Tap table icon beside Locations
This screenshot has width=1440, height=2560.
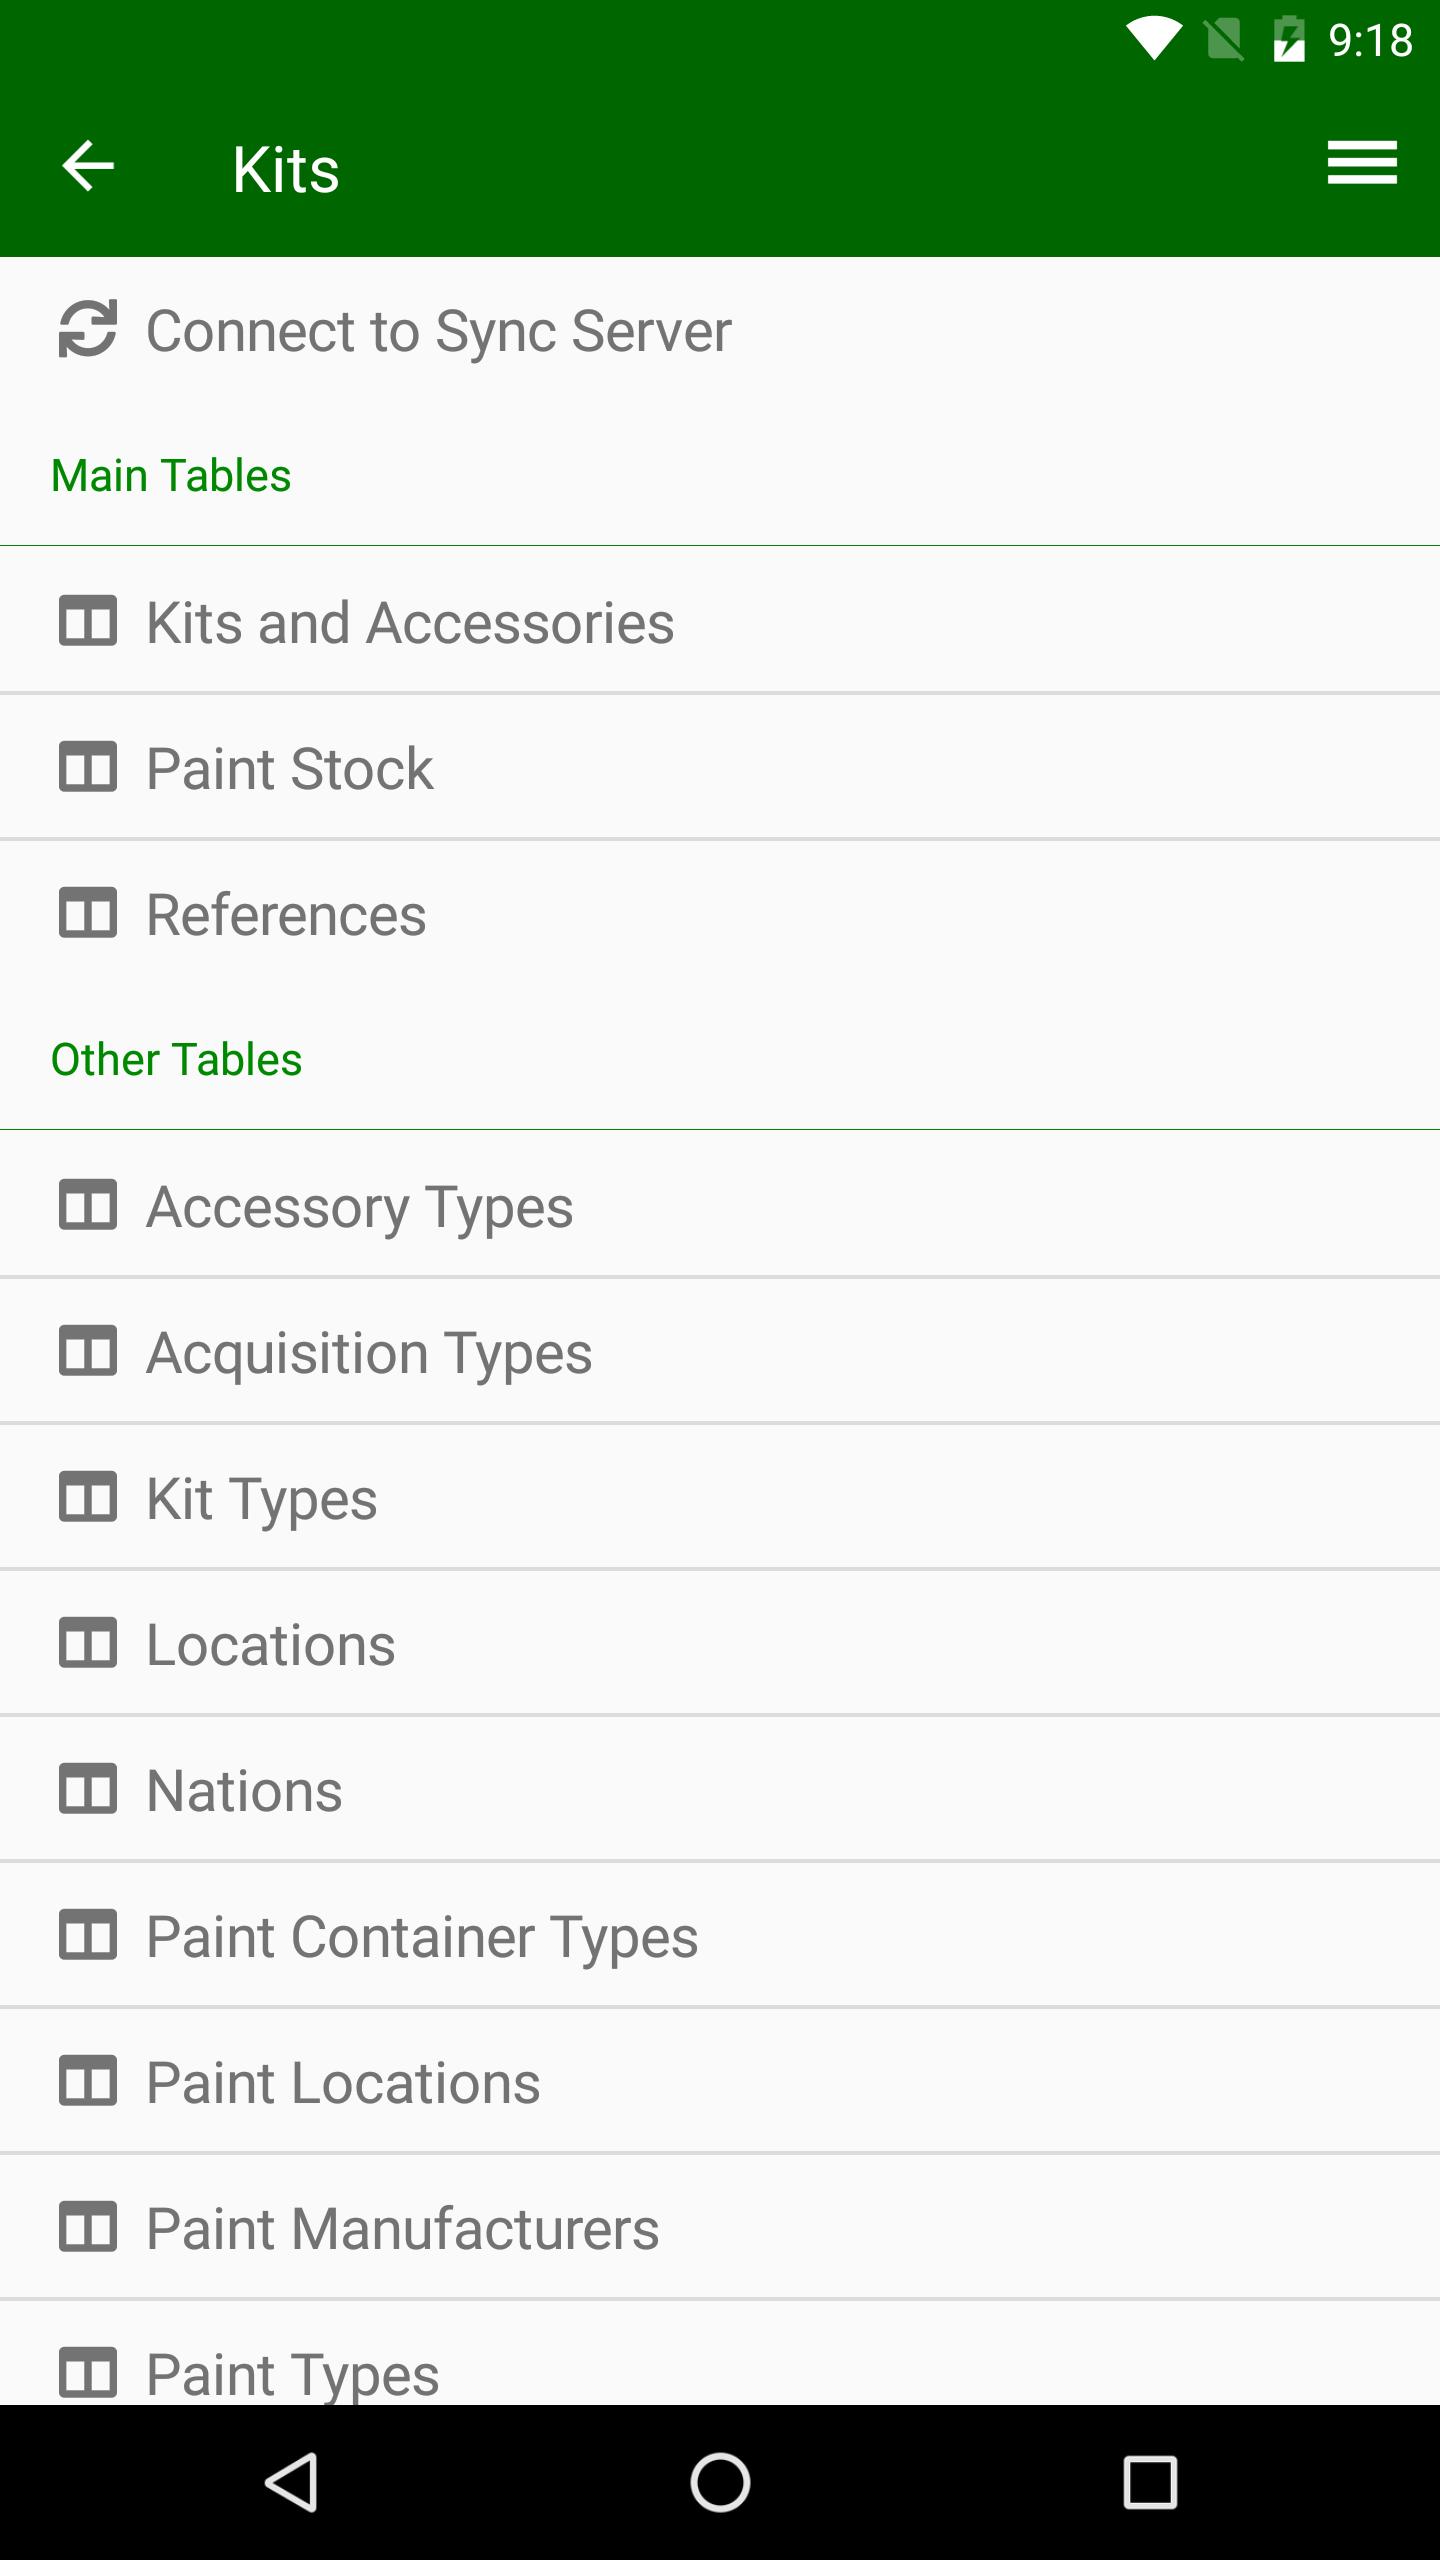coord(88,1643)
